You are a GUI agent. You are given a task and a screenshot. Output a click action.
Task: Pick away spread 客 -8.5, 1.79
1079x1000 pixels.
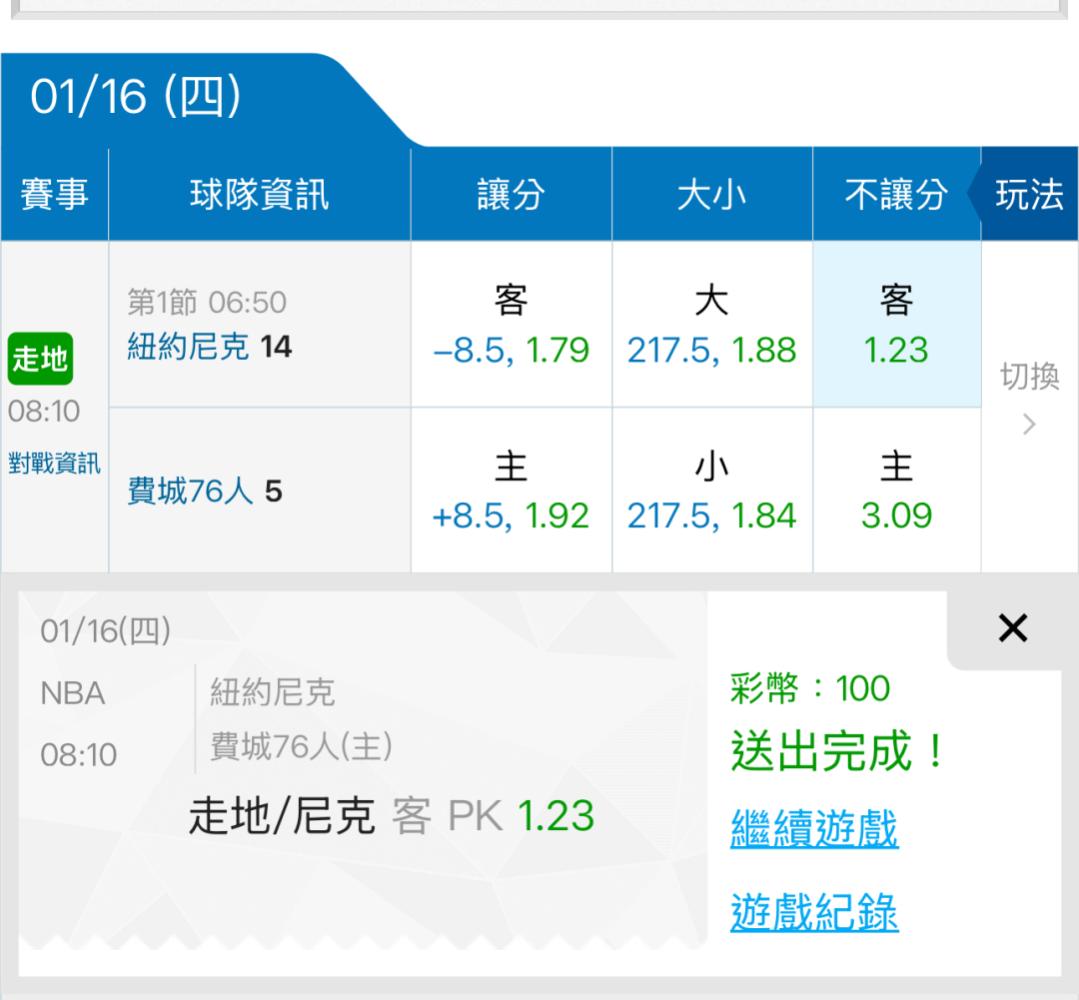(511, 324)
